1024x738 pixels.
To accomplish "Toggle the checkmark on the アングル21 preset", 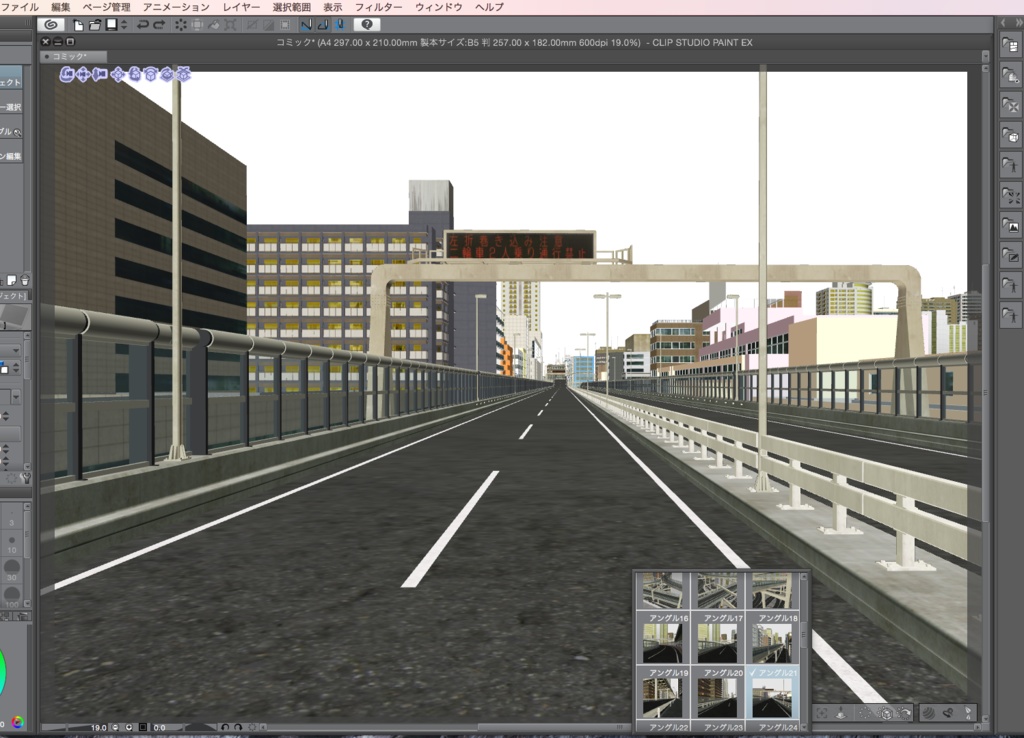I will [754, 671].
